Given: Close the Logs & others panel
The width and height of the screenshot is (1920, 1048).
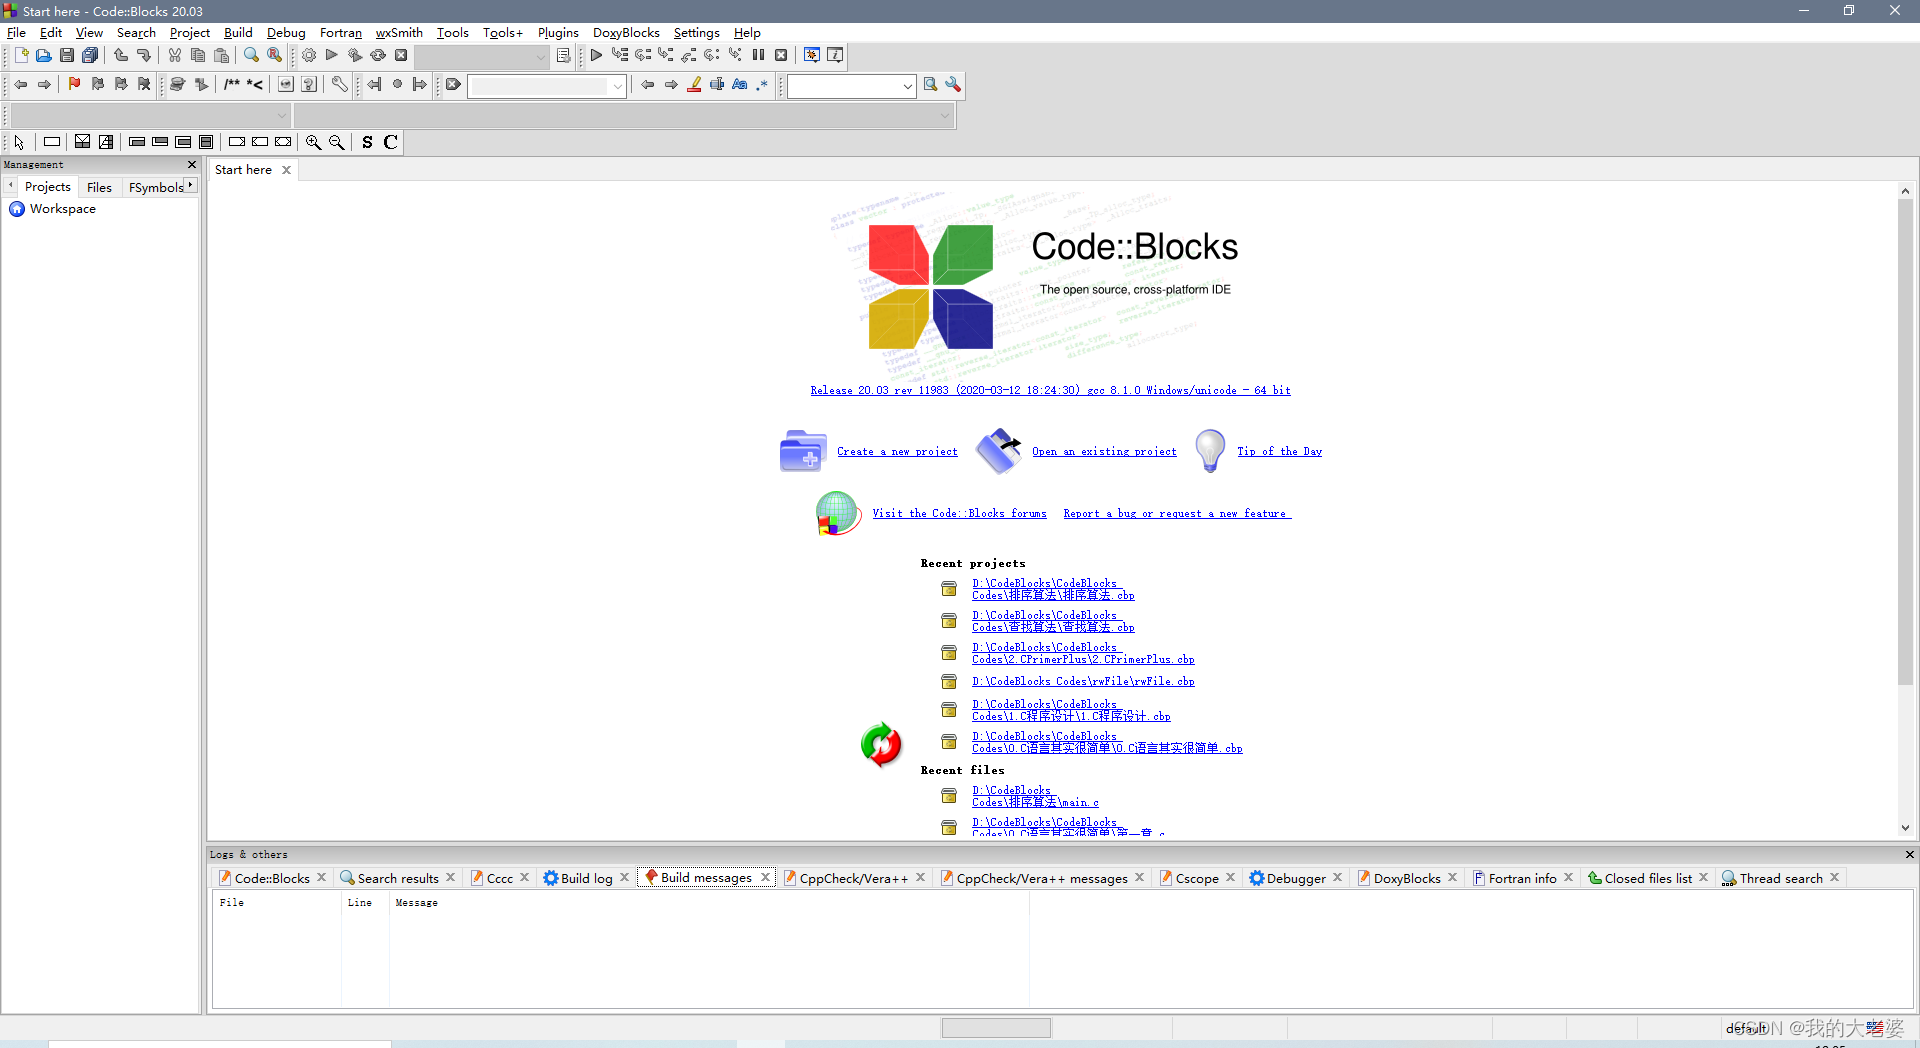Looking at the screenshot, I should pos(1909,854).
